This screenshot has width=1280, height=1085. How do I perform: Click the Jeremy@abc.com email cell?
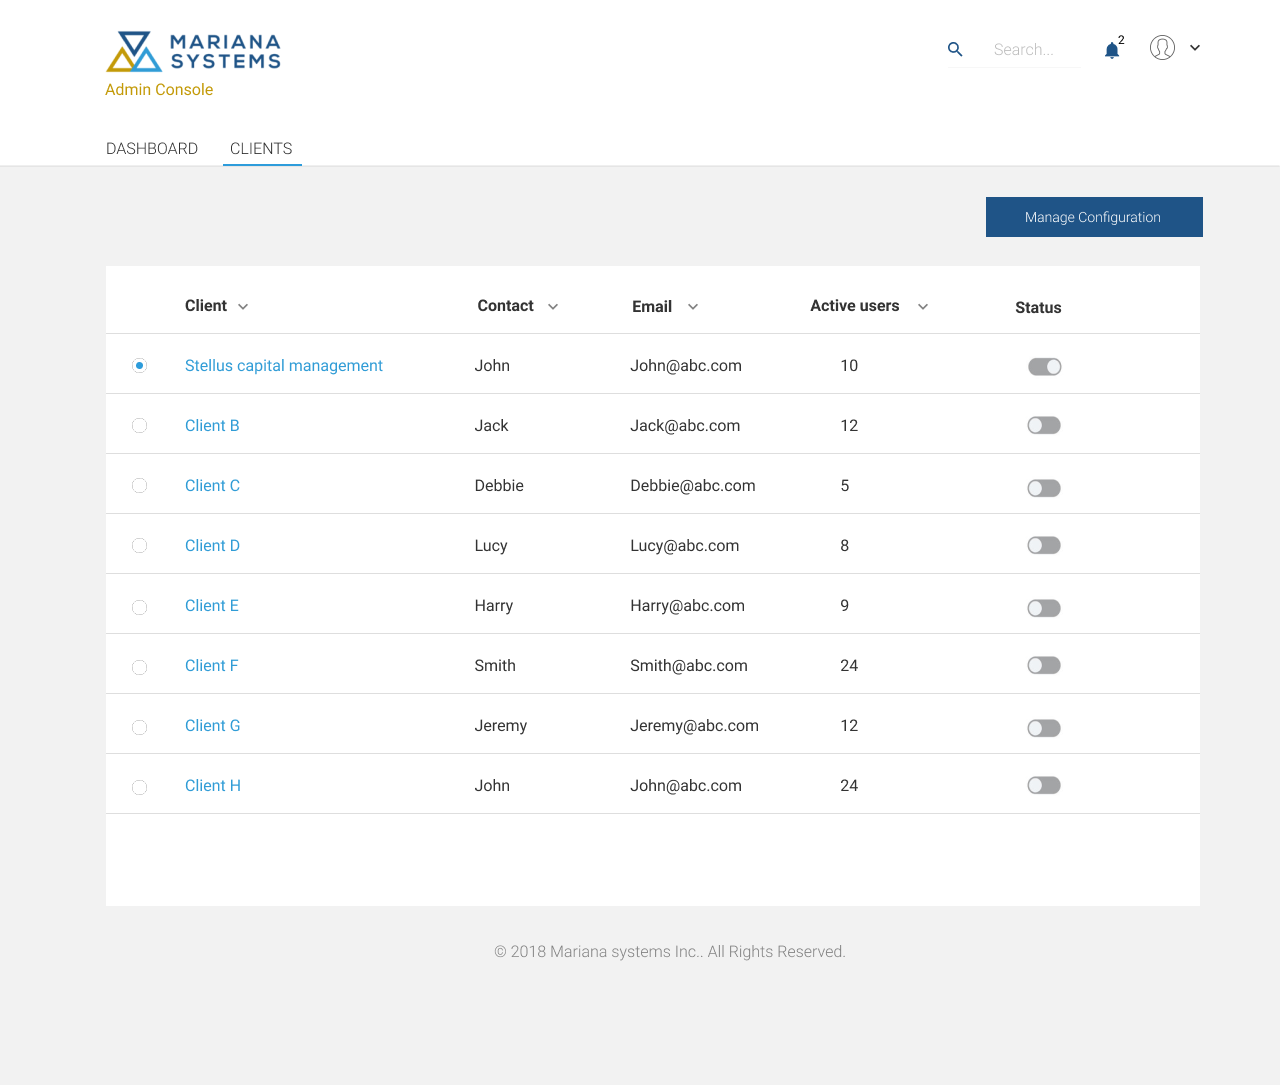694,725
